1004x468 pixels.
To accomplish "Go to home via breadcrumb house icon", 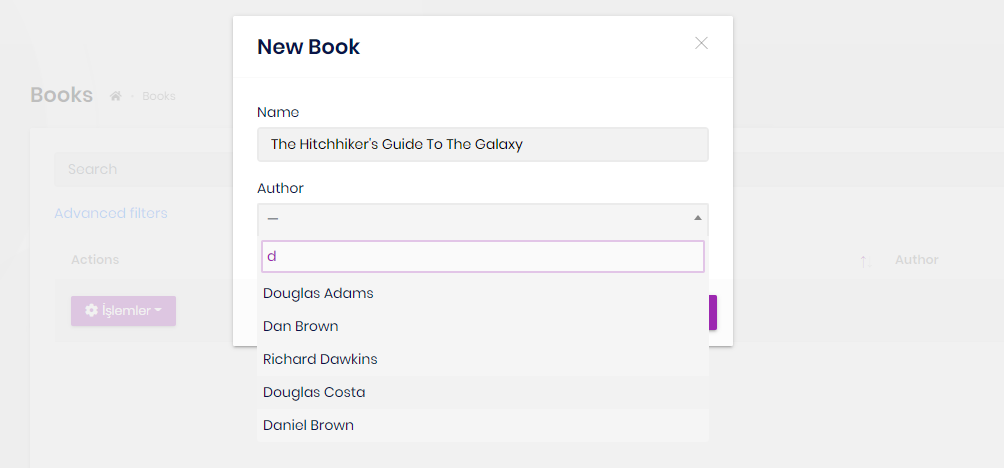I will (116, 96).
